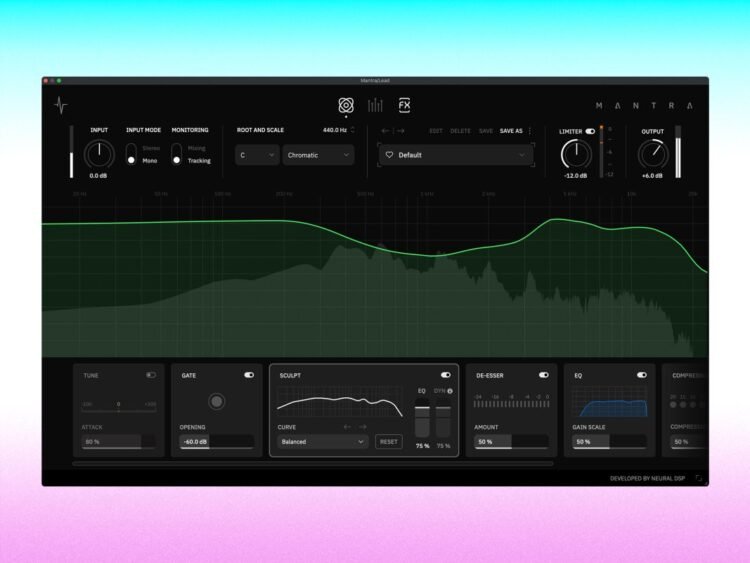Viewport: 750px width, 563px height.
Task: Toggle the Input Mode Stereo/Mono switch
Action: tap(131, 154)
